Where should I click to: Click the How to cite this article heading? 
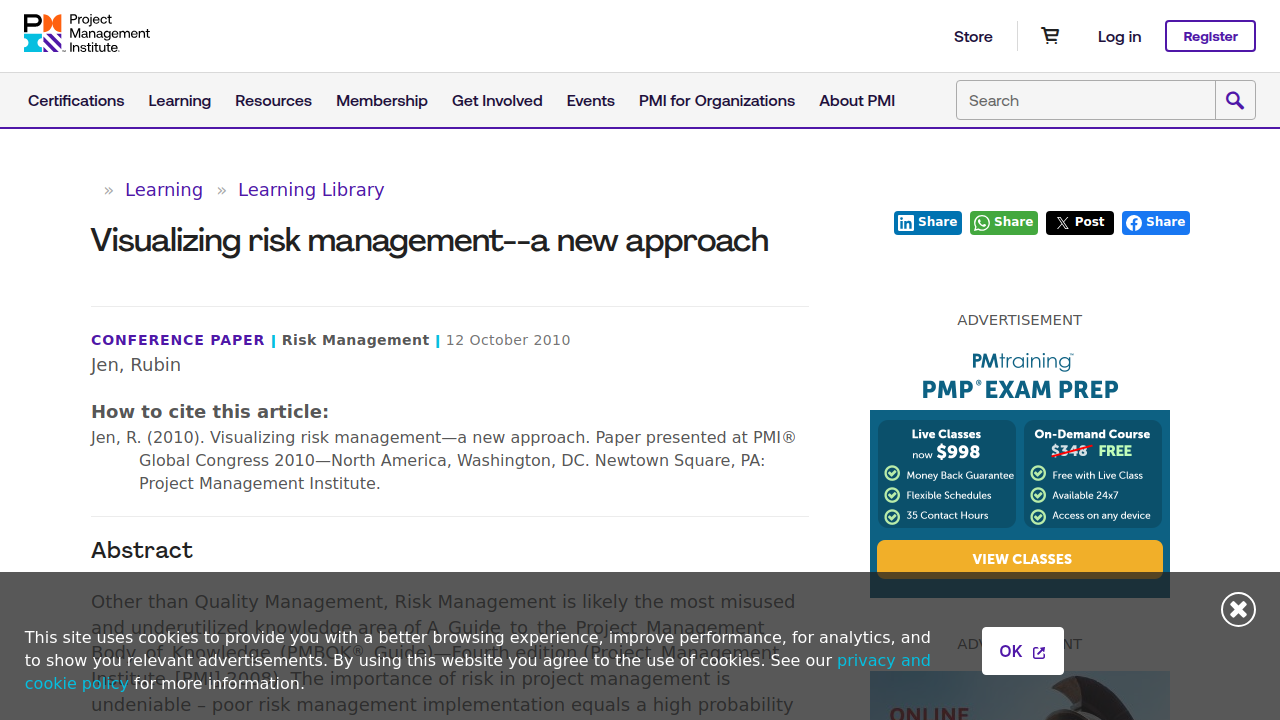click(x=210, y=412)
